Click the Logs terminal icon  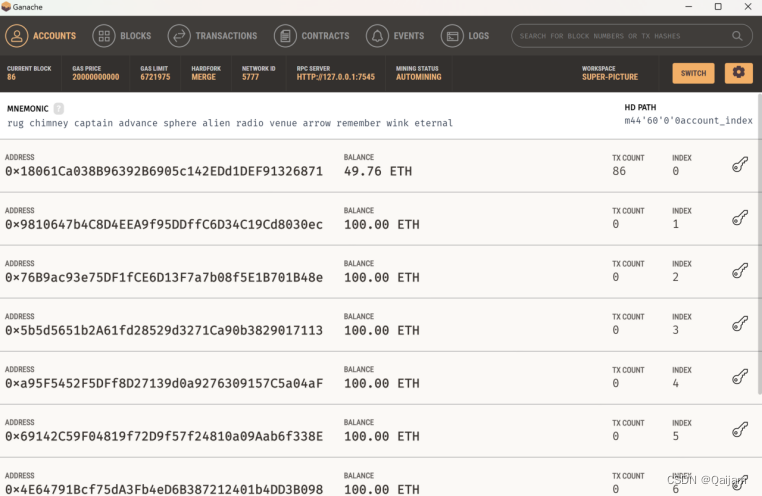(452, 36)
